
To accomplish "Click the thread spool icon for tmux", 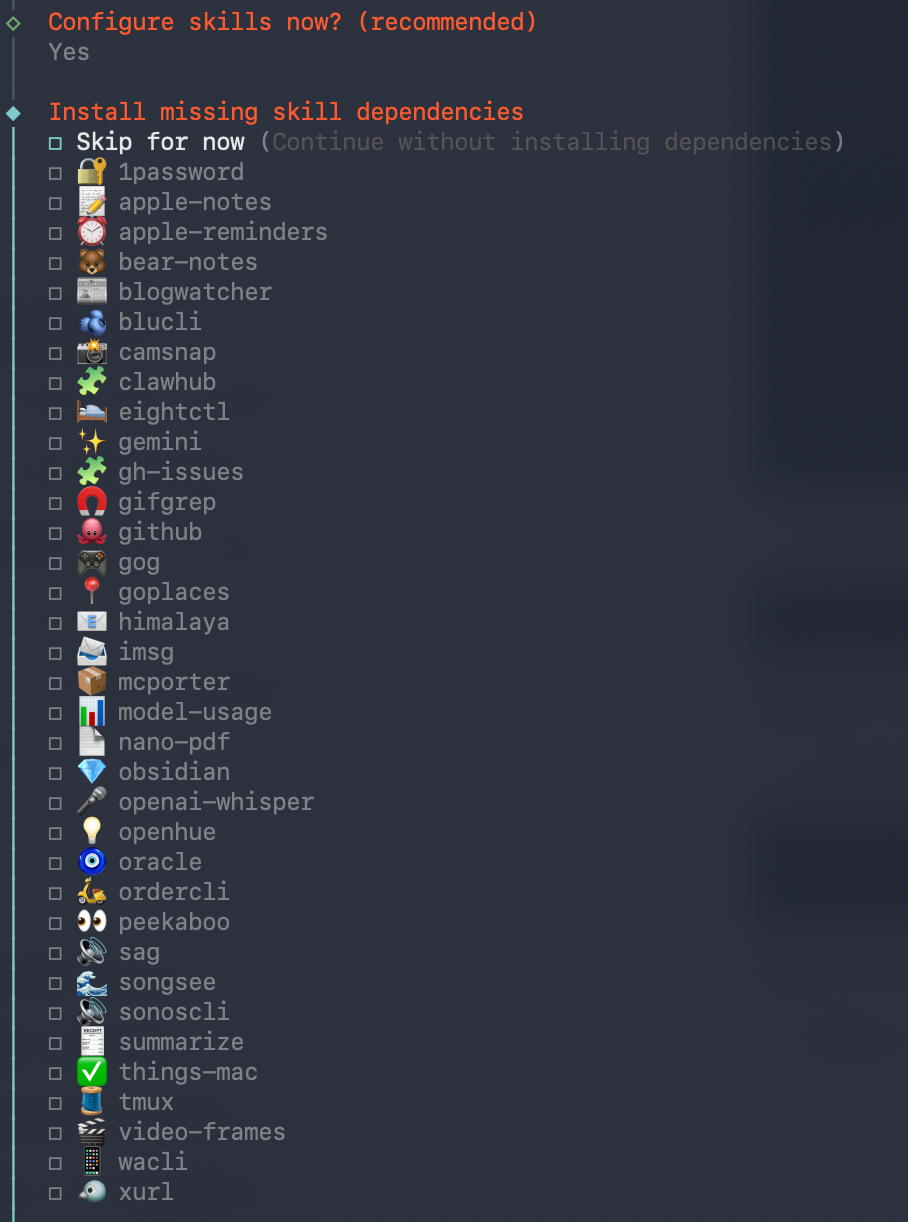I will point(92,1102).
